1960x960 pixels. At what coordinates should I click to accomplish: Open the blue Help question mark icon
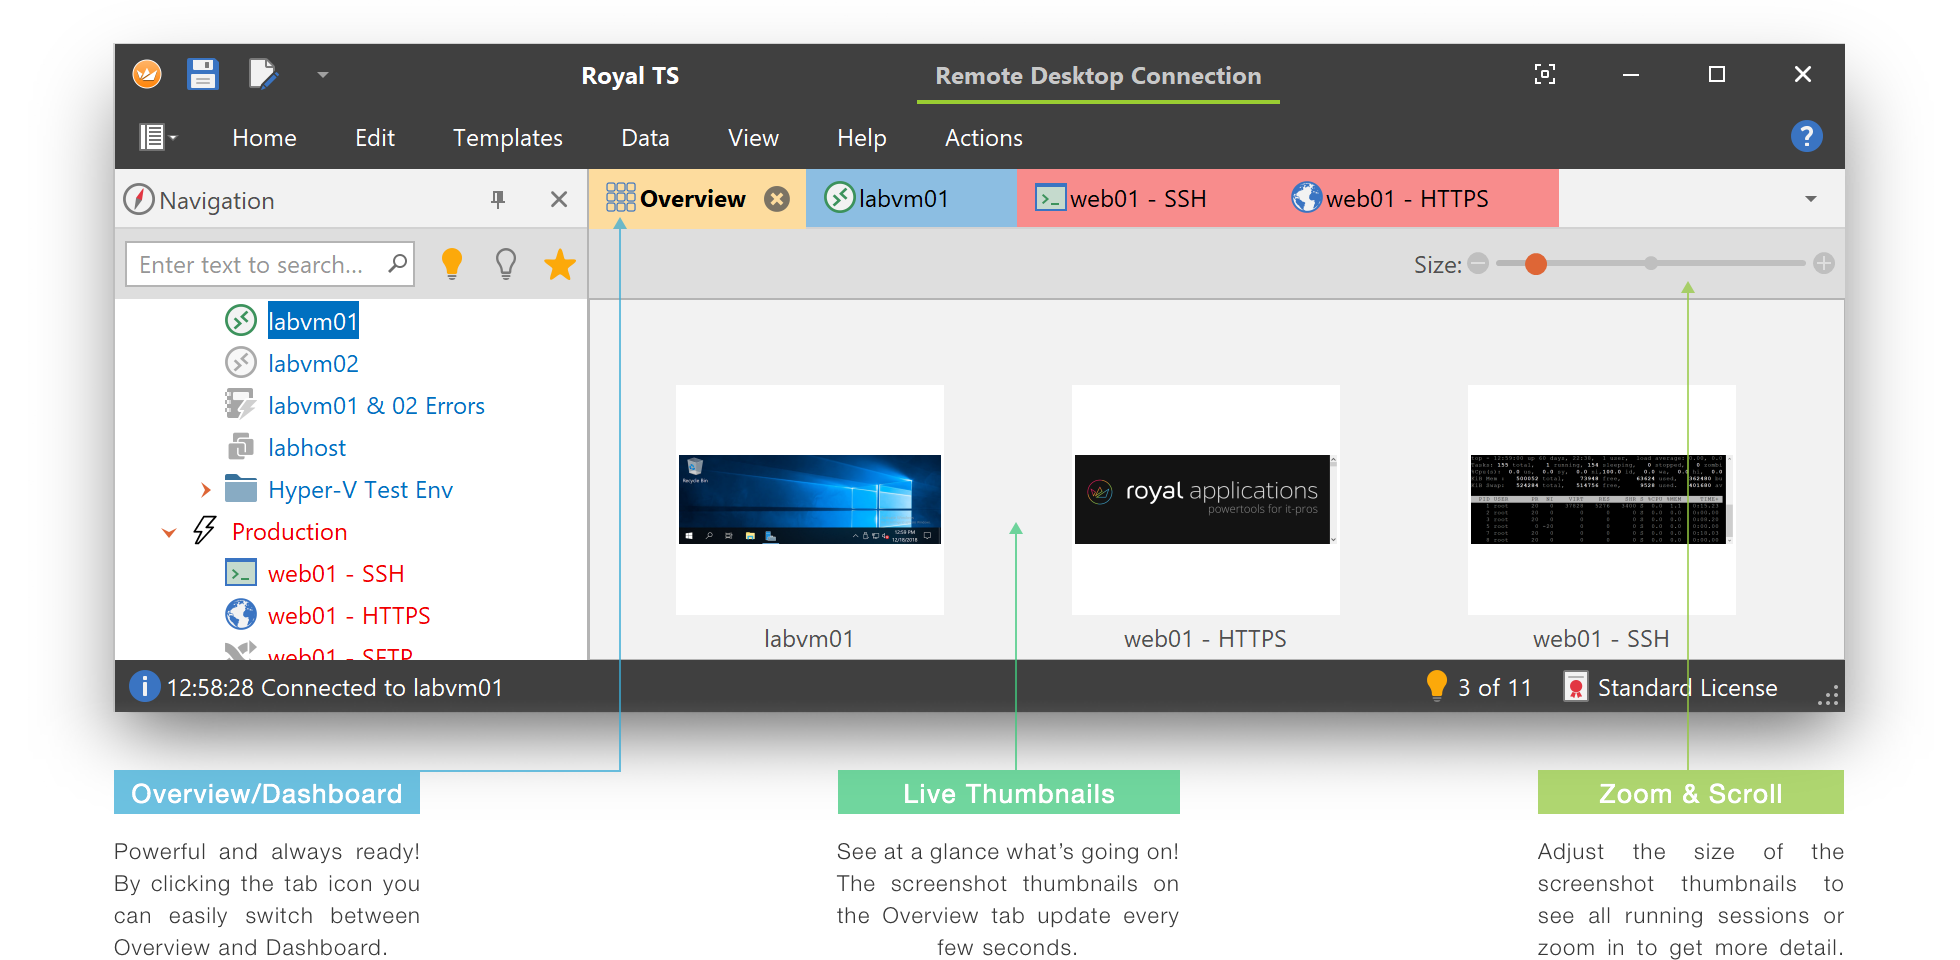[1806, 136]
